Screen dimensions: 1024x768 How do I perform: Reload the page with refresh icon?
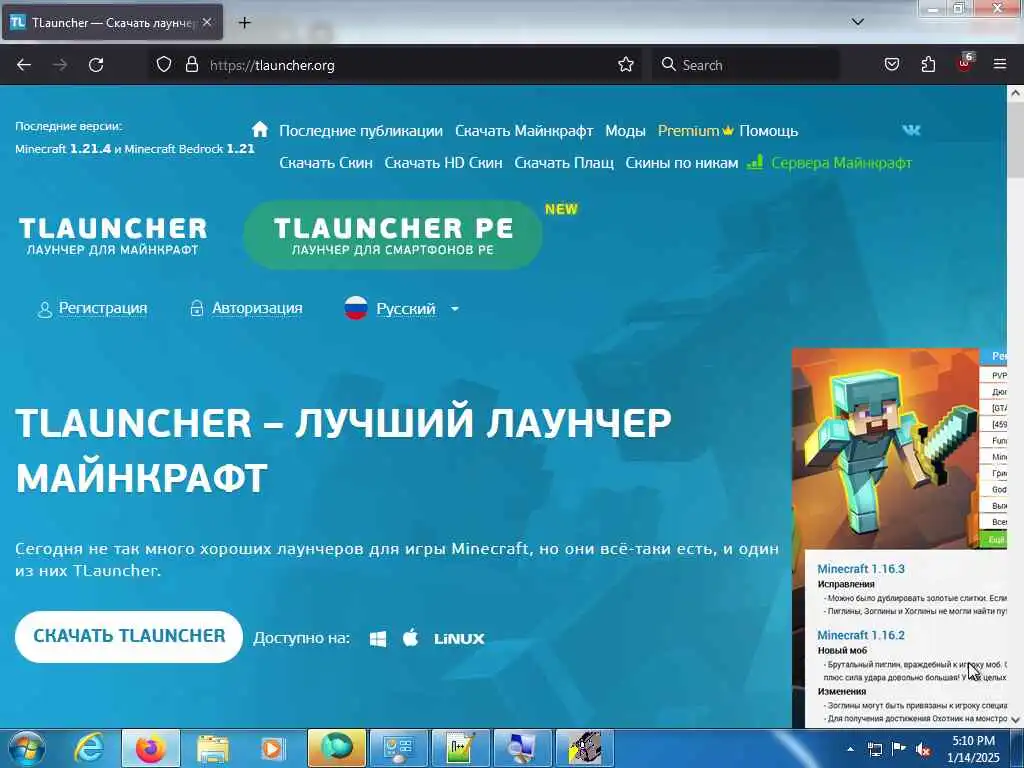click(x=96, y=65)
